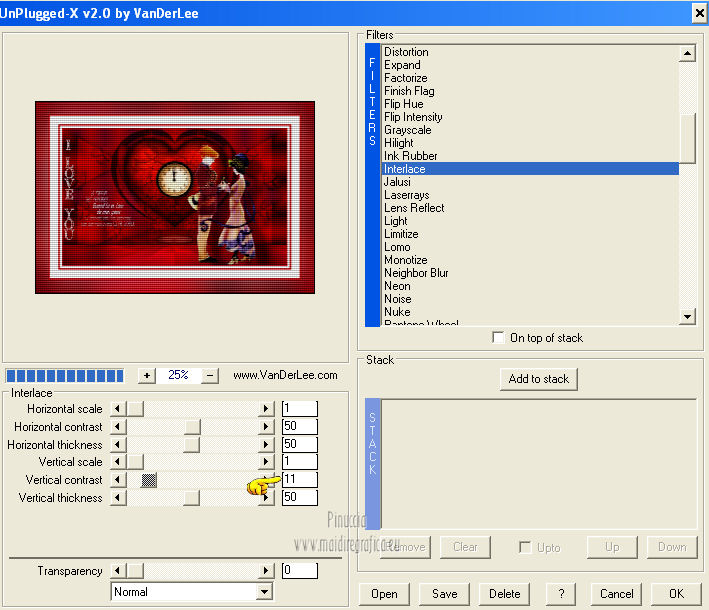Image resolution: width=709 pixels, height=610 pixels.
Task: Decrease Horizontal contrast with left arrow
Action: (x=118, y=426)
